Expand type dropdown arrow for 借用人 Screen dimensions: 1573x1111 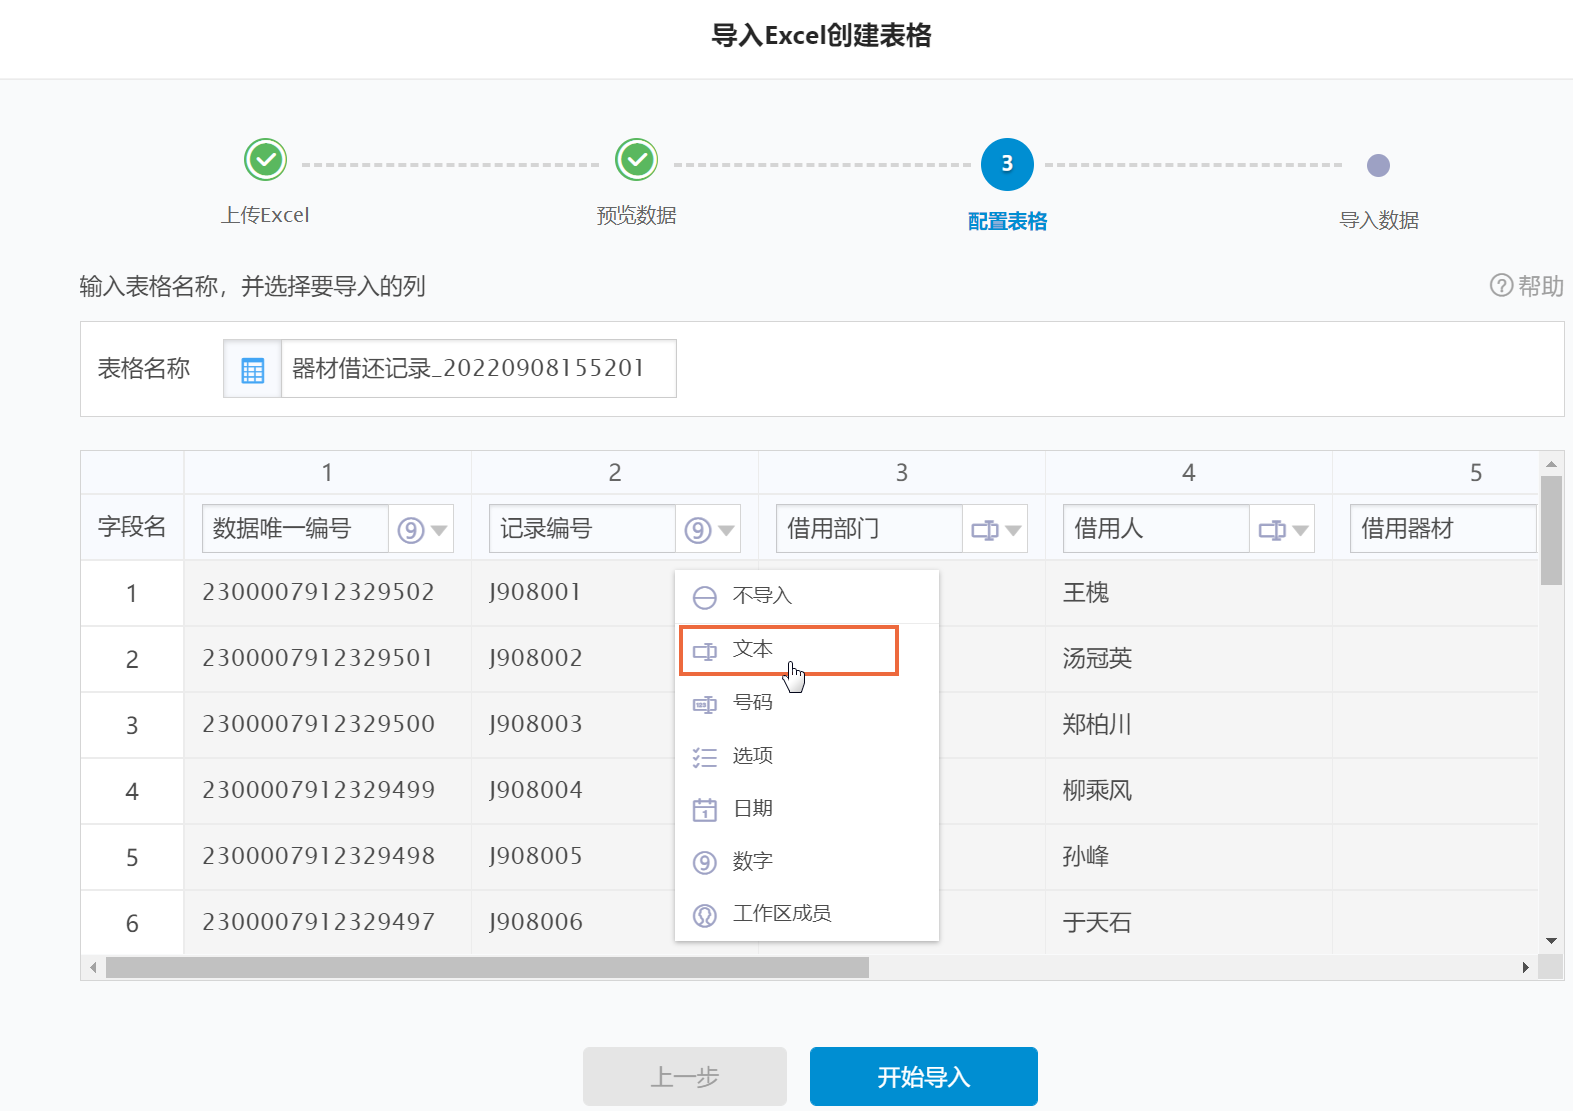[x=1300, y=531]
